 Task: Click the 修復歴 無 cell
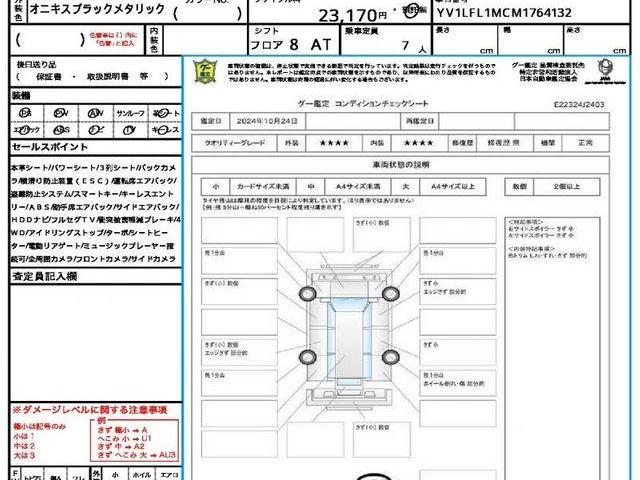(x=504, y=143)
